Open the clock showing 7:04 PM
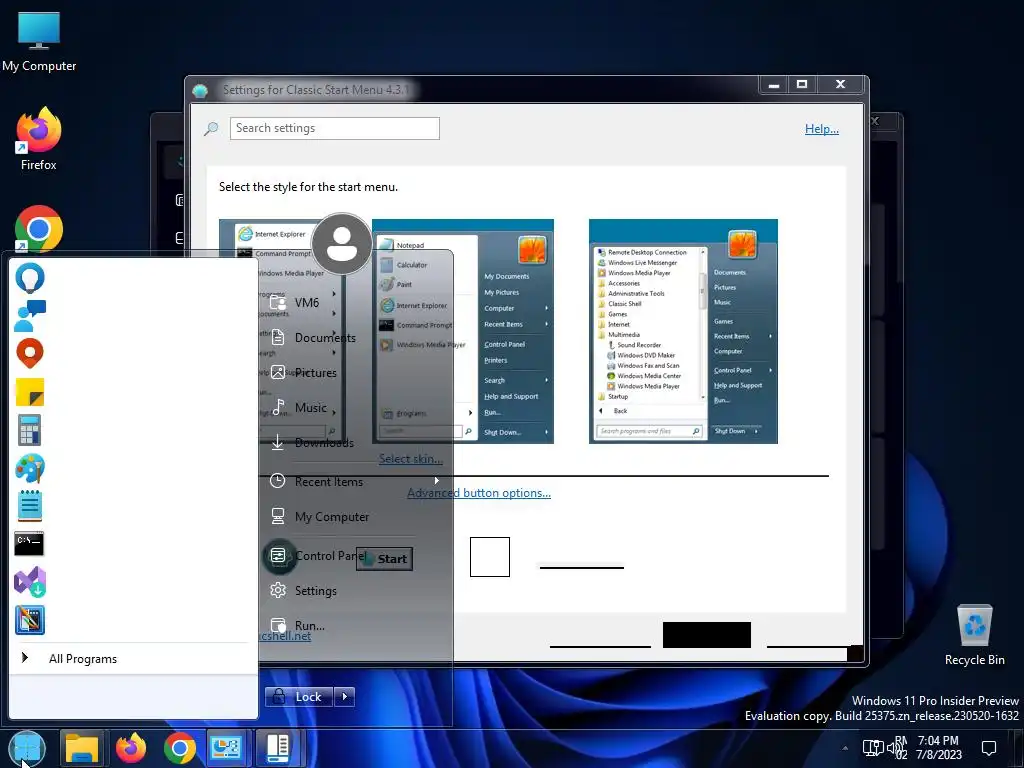 pos(939,748)
